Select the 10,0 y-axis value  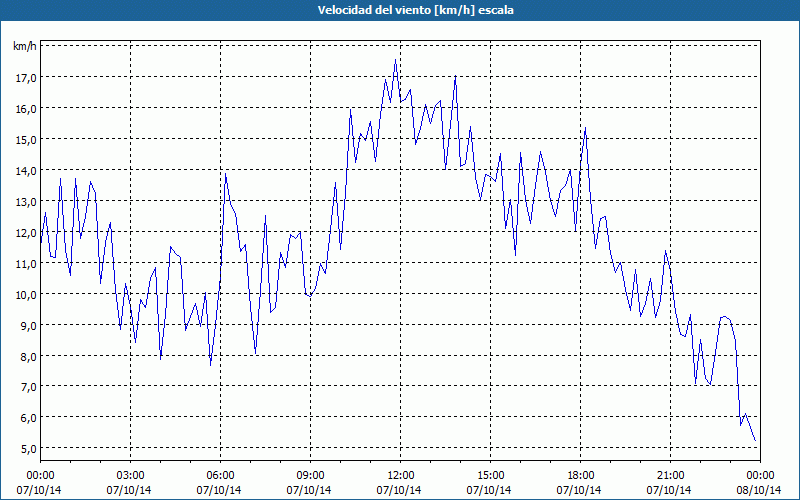(x=26, y=294)
